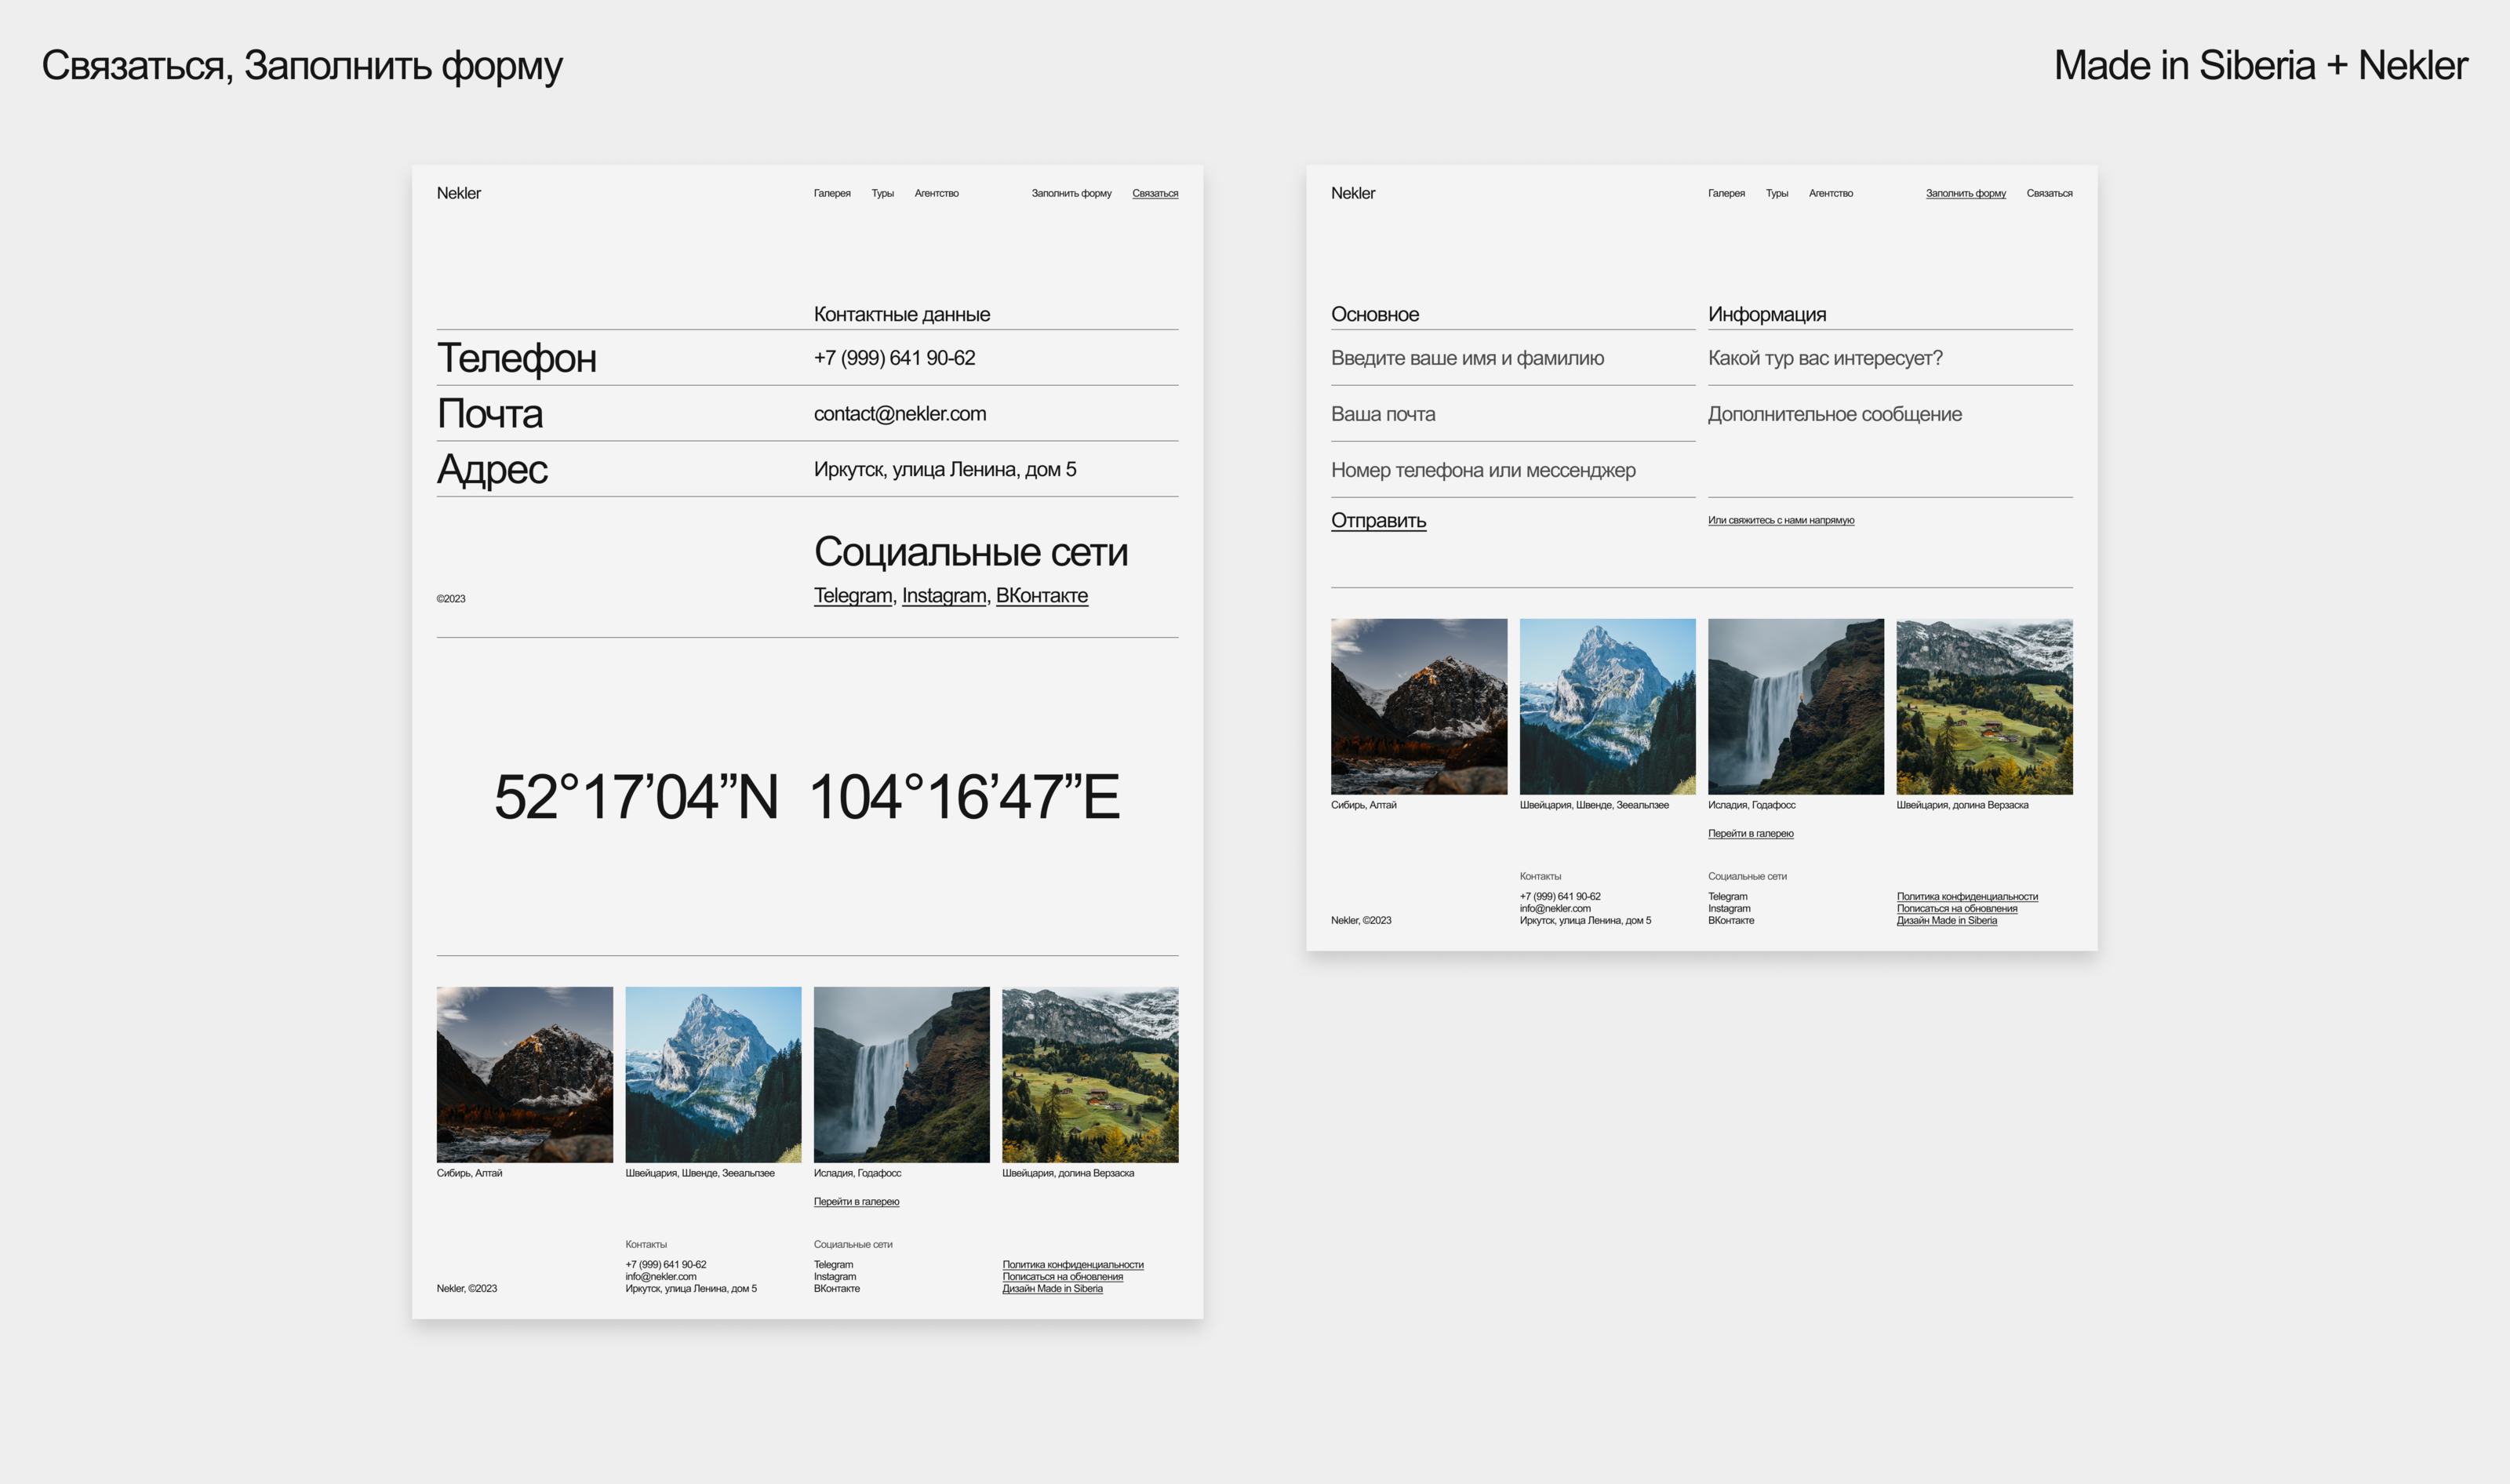Click Перейти в галерею link on left page

coord(856,1201)
